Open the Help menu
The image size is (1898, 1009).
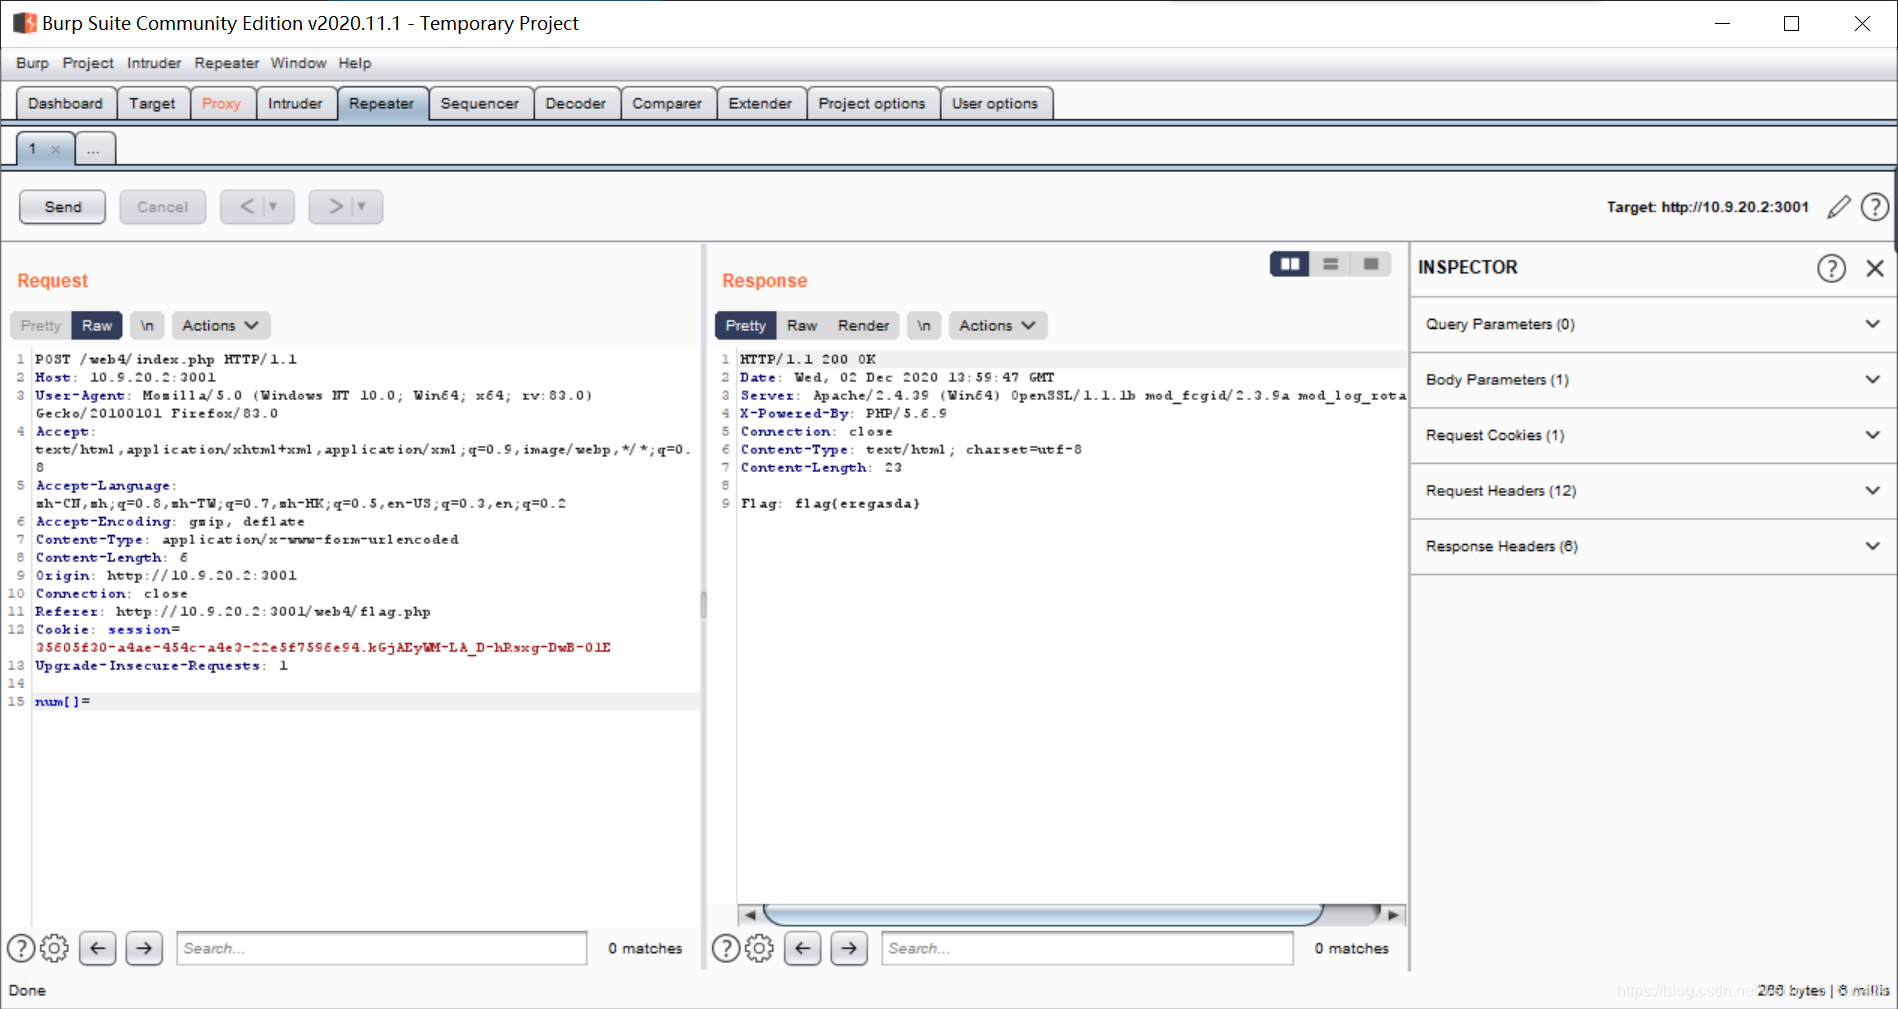point(354,63)
